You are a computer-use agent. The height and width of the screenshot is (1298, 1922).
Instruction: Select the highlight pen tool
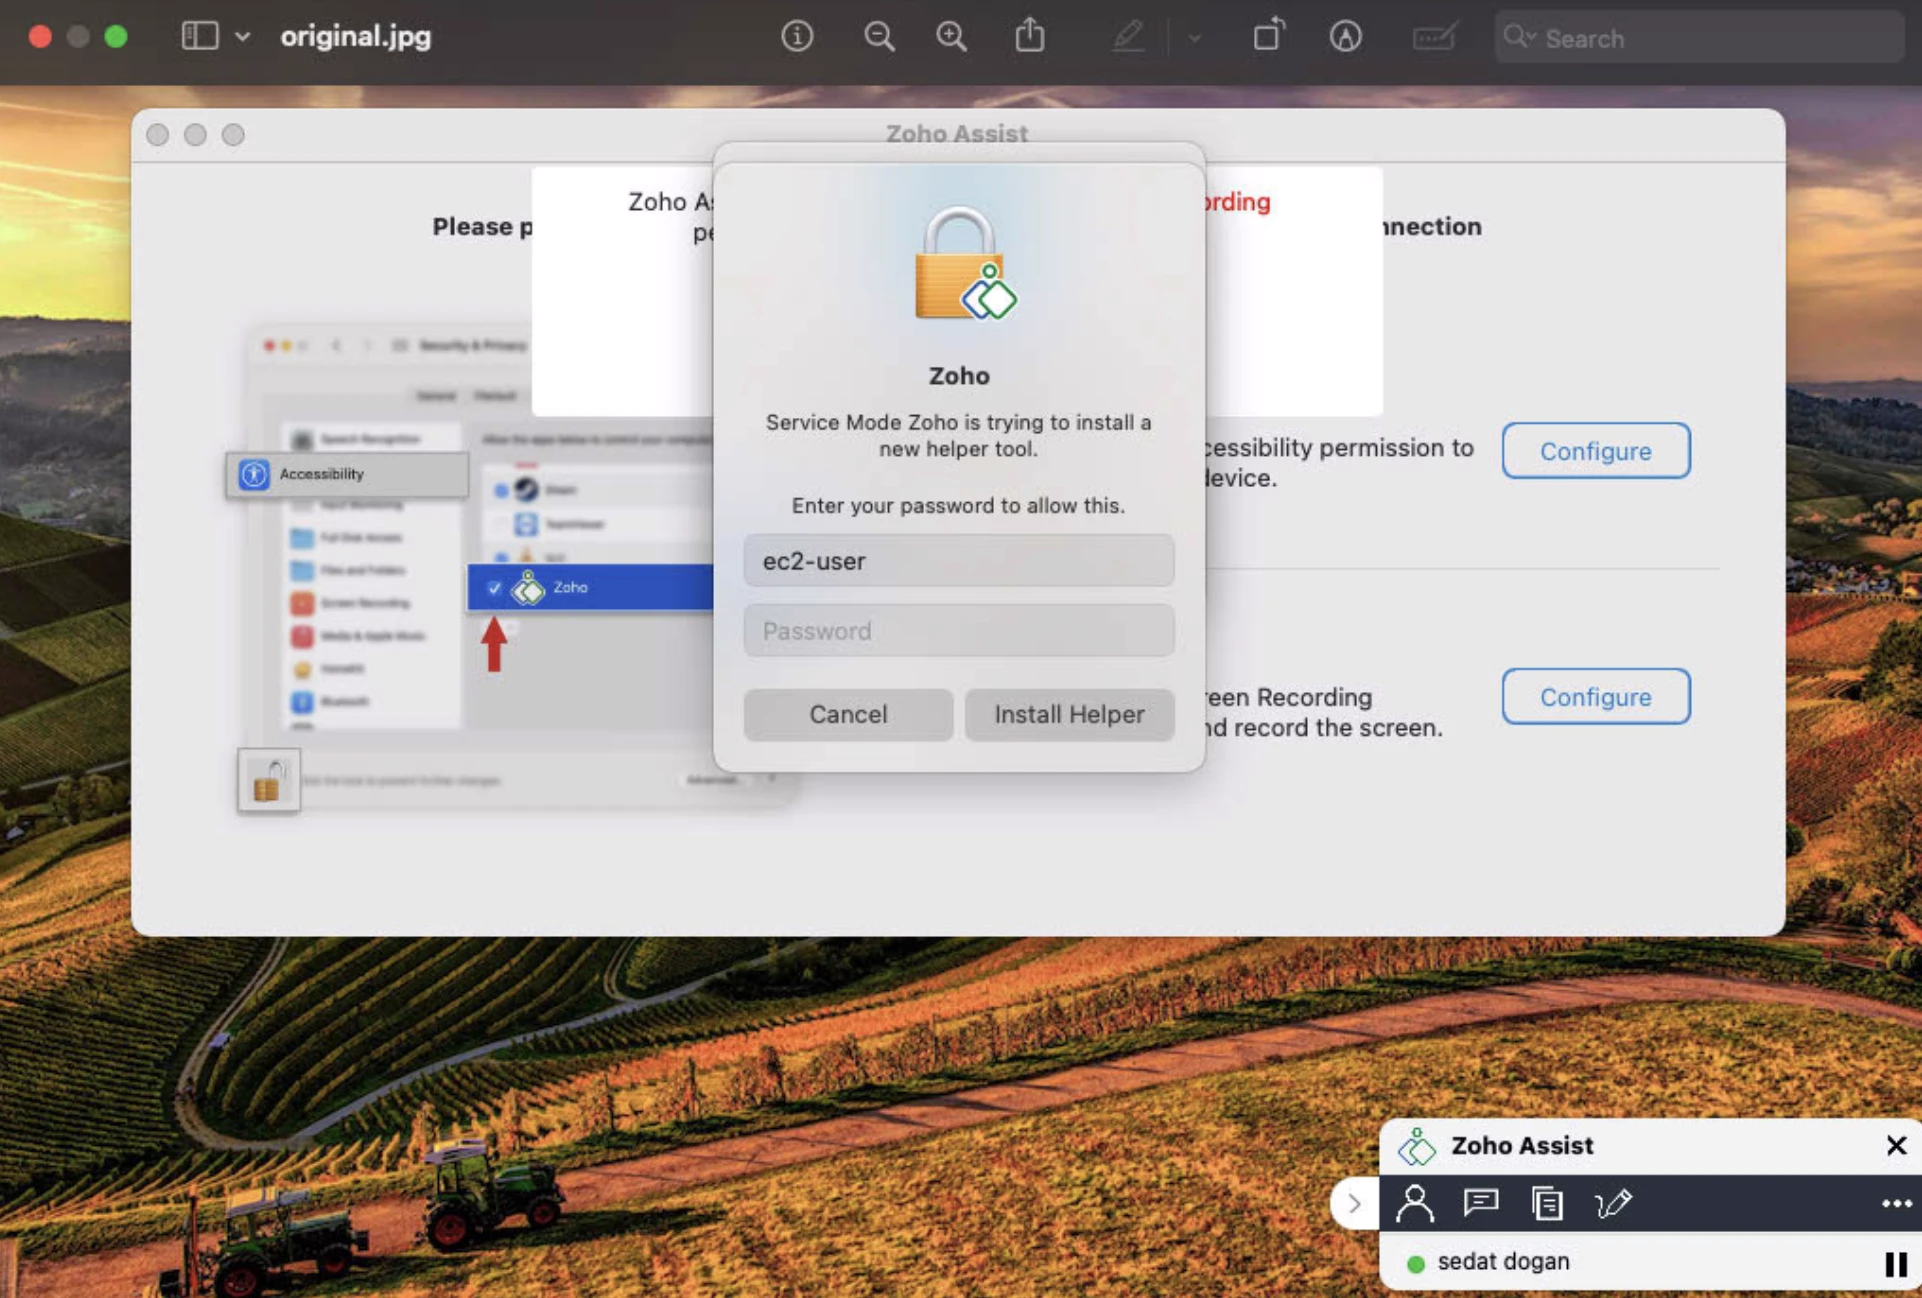pos(1128,37)
